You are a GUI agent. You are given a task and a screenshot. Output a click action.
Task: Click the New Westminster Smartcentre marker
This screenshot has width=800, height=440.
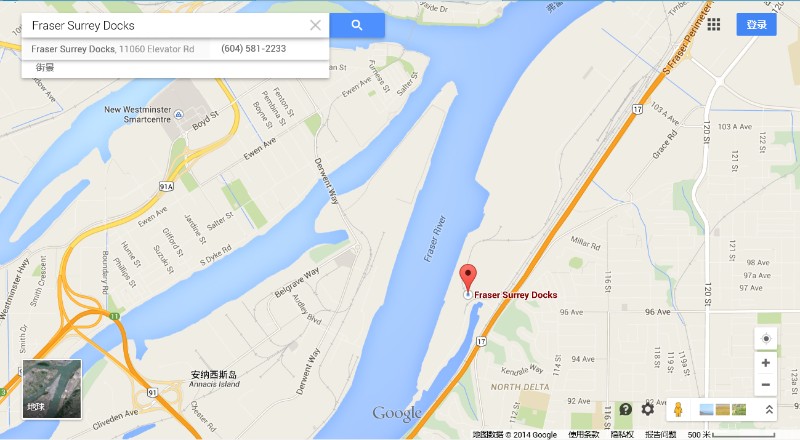point(179,114)
